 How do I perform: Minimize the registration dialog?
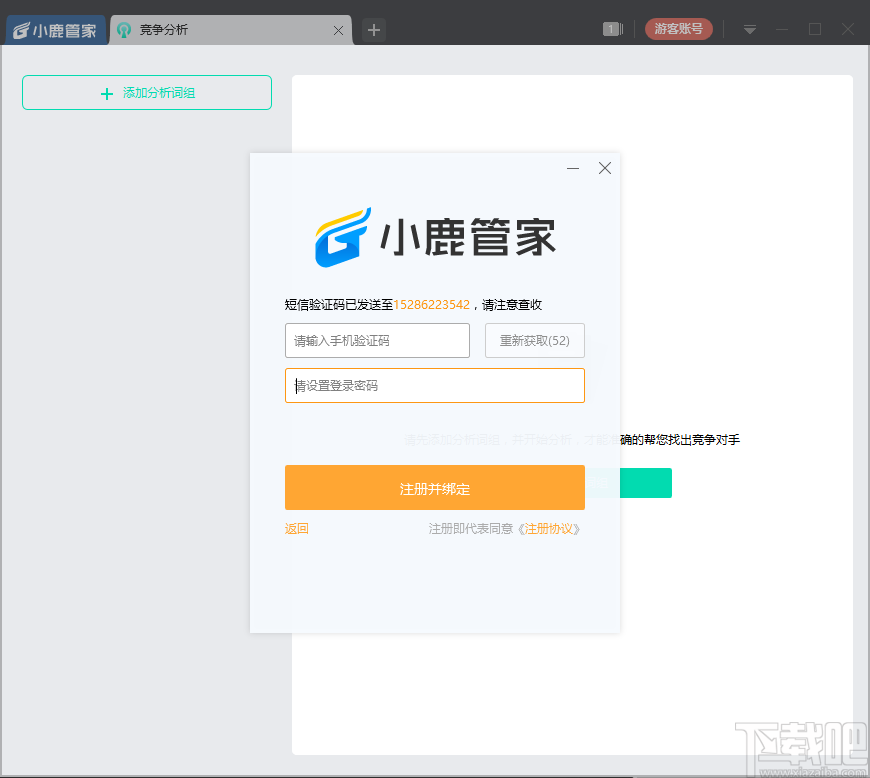pos(572,168)
